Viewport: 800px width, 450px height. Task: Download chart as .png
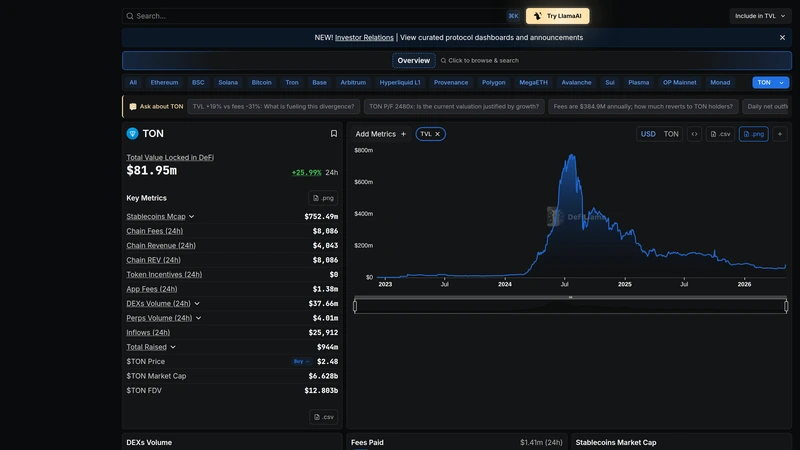pos(754,134)
